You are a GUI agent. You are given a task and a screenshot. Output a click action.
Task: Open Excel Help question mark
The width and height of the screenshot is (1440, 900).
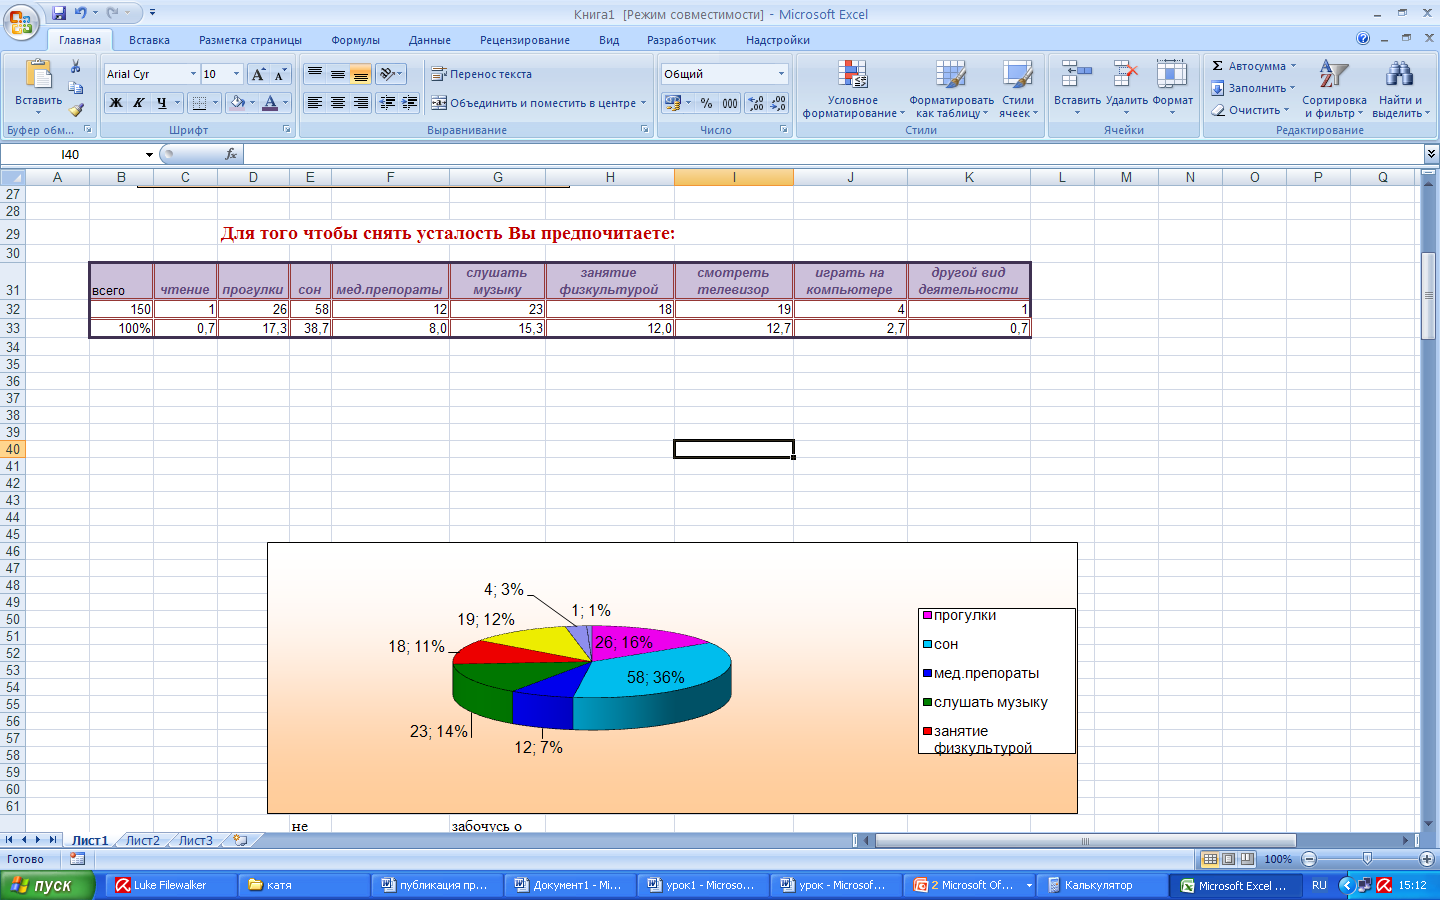coord(1363,39)
